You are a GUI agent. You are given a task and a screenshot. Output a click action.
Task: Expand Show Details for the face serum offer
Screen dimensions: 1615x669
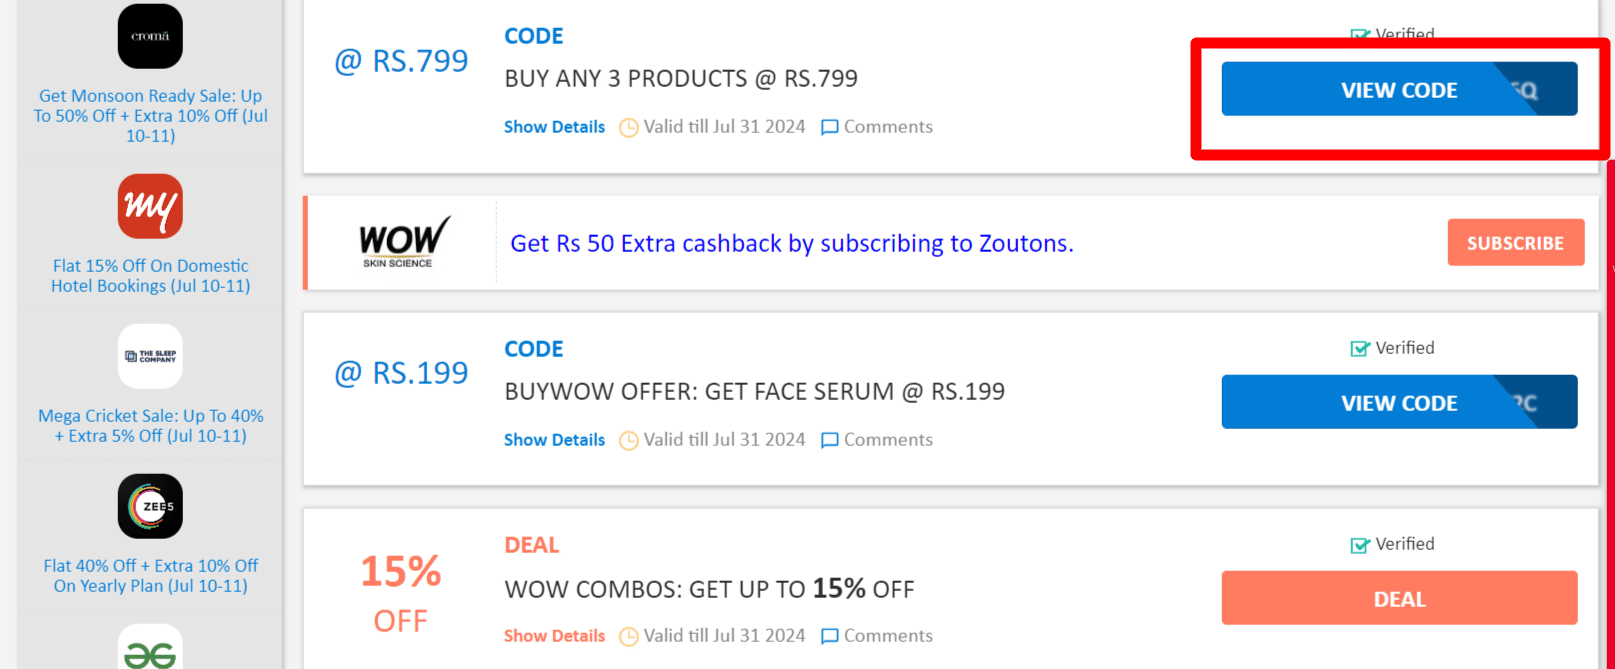click(x=554, y=439)
